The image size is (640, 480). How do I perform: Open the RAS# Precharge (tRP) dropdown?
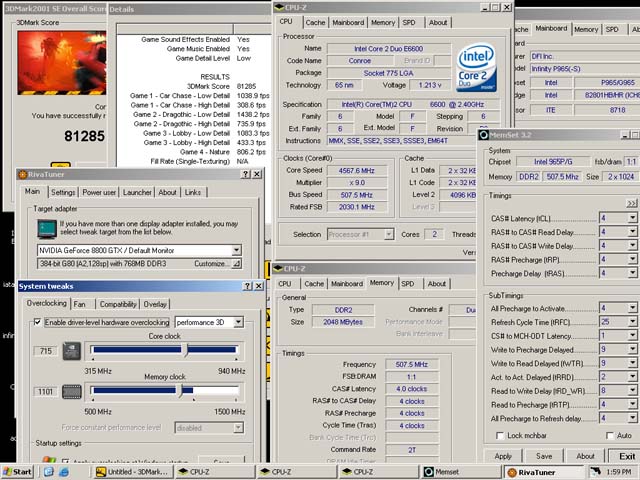(632, 259)
